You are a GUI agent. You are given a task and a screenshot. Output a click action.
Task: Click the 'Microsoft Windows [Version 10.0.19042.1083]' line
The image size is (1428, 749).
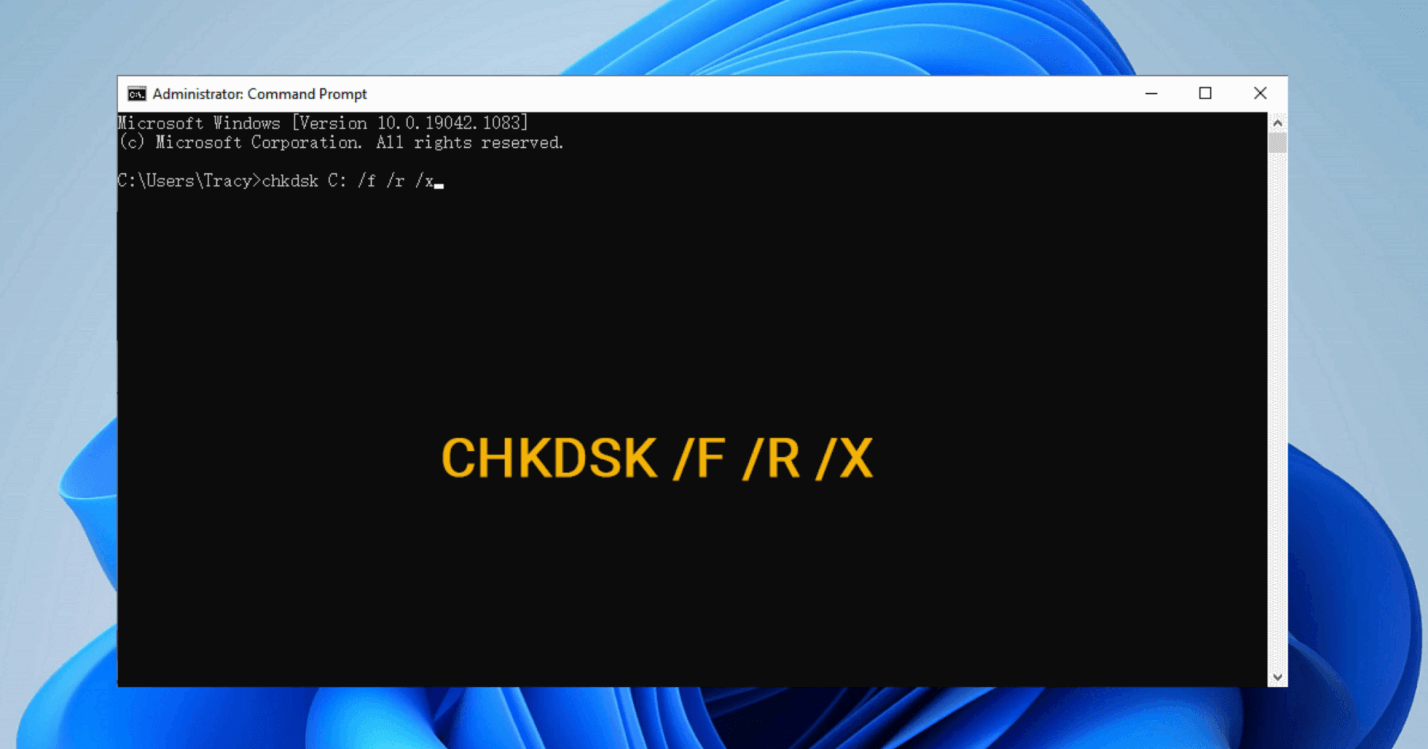323,123
